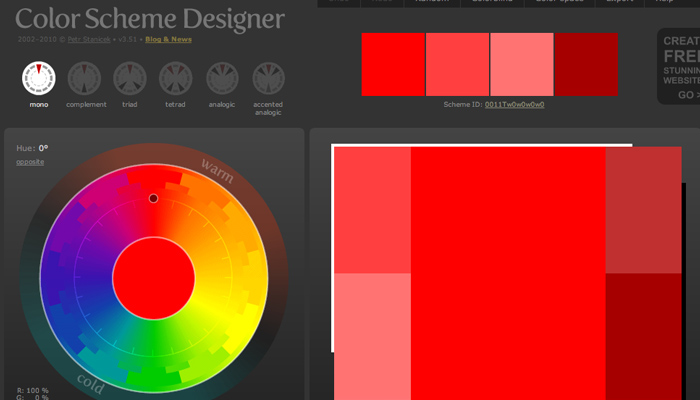Viewport: 700px width, 400px height.
Task: Select the second, lighter red palette swatch
Action: pyautogui.click(x=457, y=65)
